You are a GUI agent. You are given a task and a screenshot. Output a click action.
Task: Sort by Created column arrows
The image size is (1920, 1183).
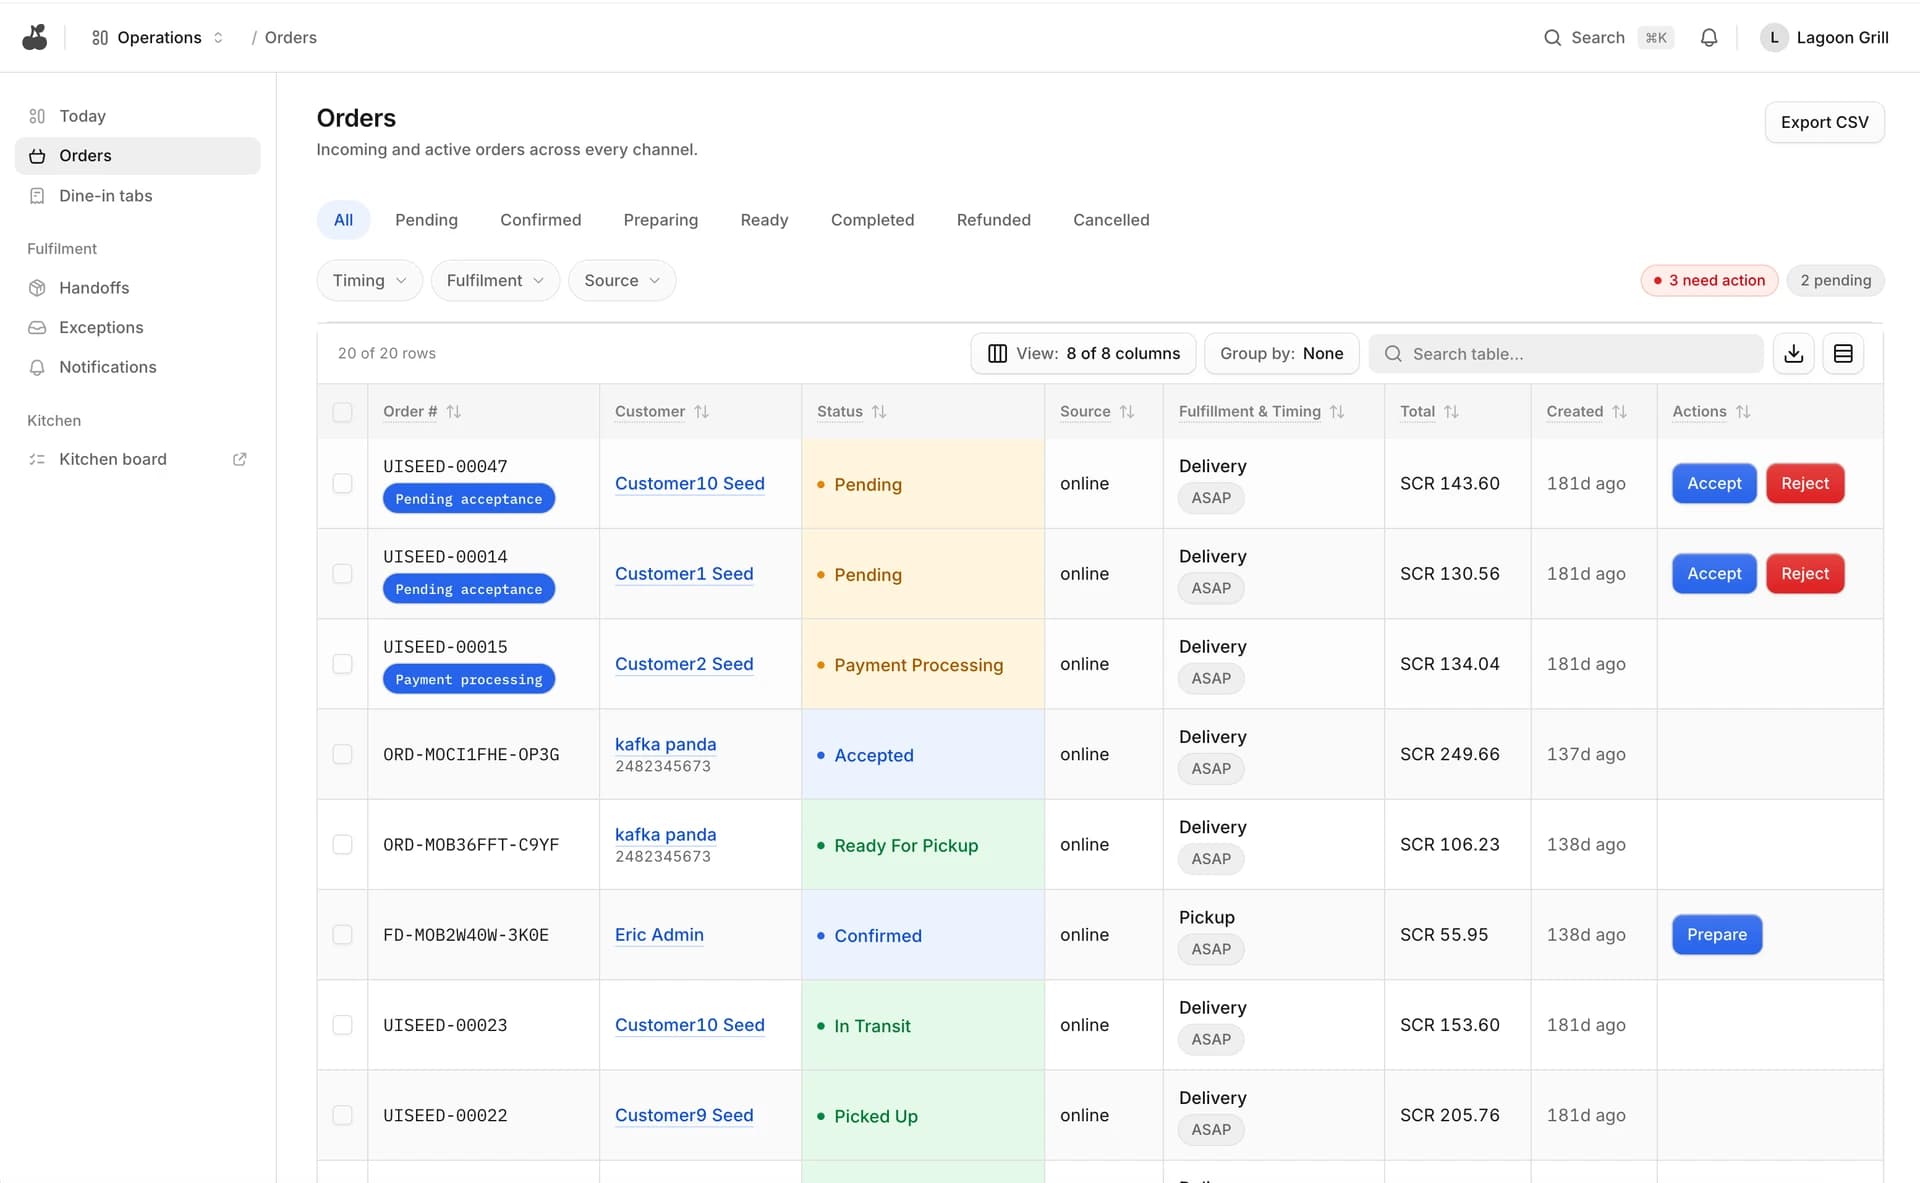tap(1619, 411)
